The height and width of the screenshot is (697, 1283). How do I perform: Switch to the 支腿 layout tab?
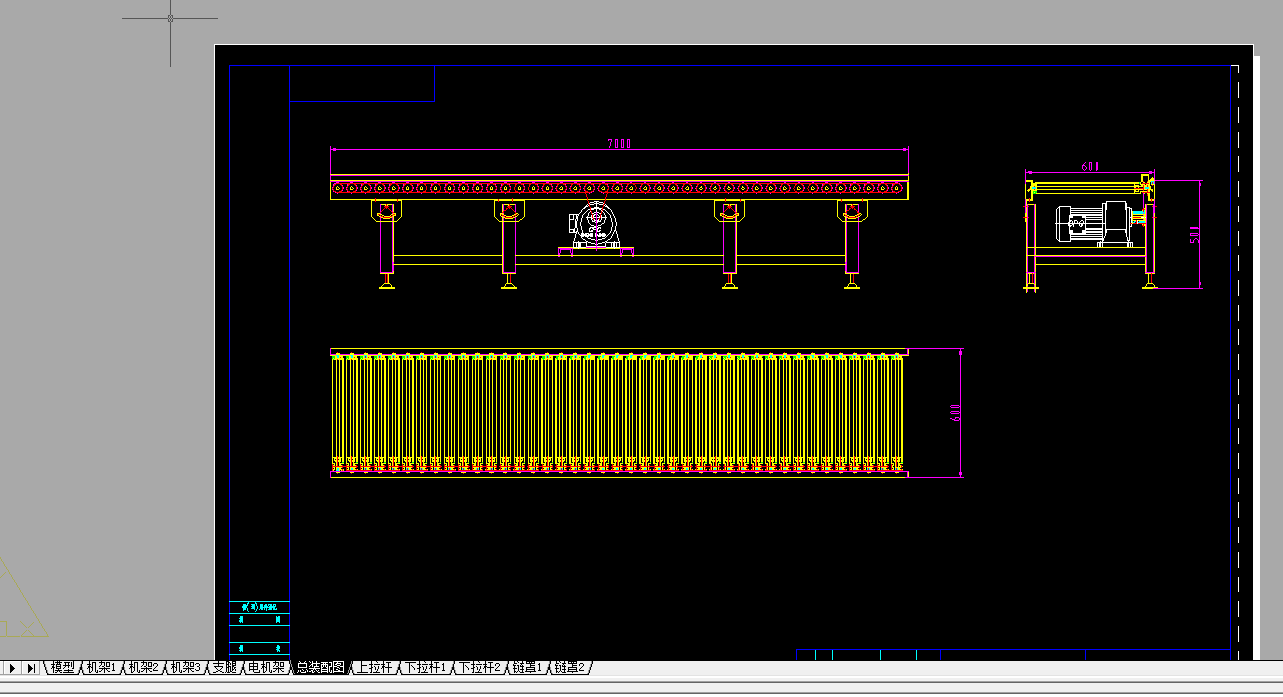pos(225,667)
